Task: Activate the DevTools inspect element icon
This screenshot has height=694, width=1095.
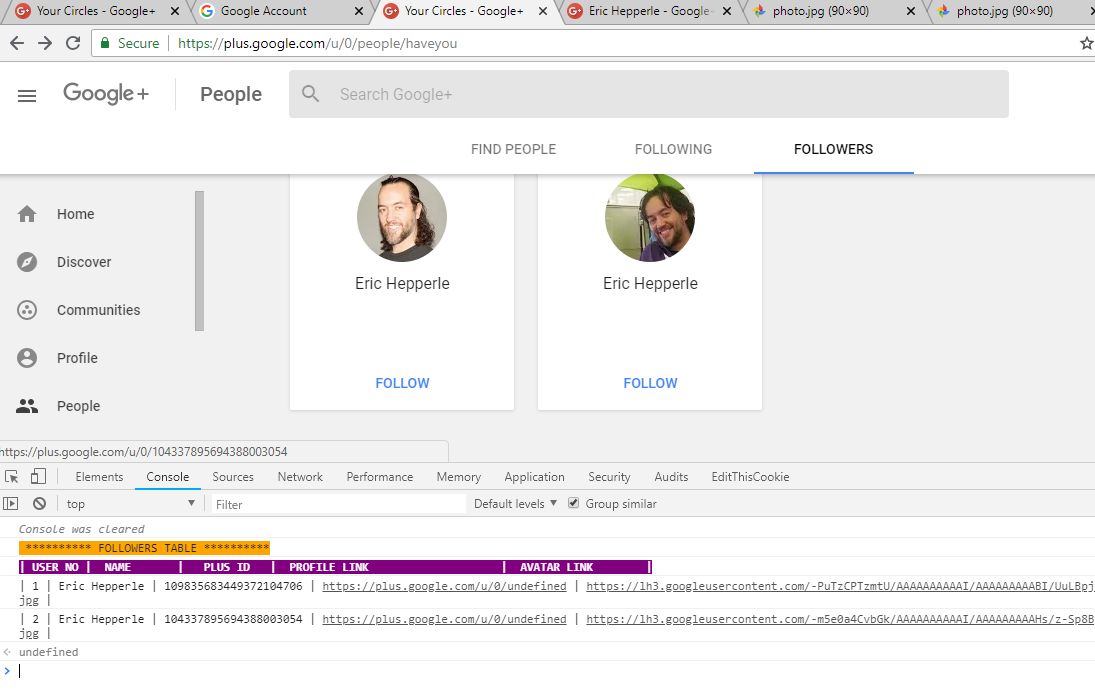Action: point(12,477)
